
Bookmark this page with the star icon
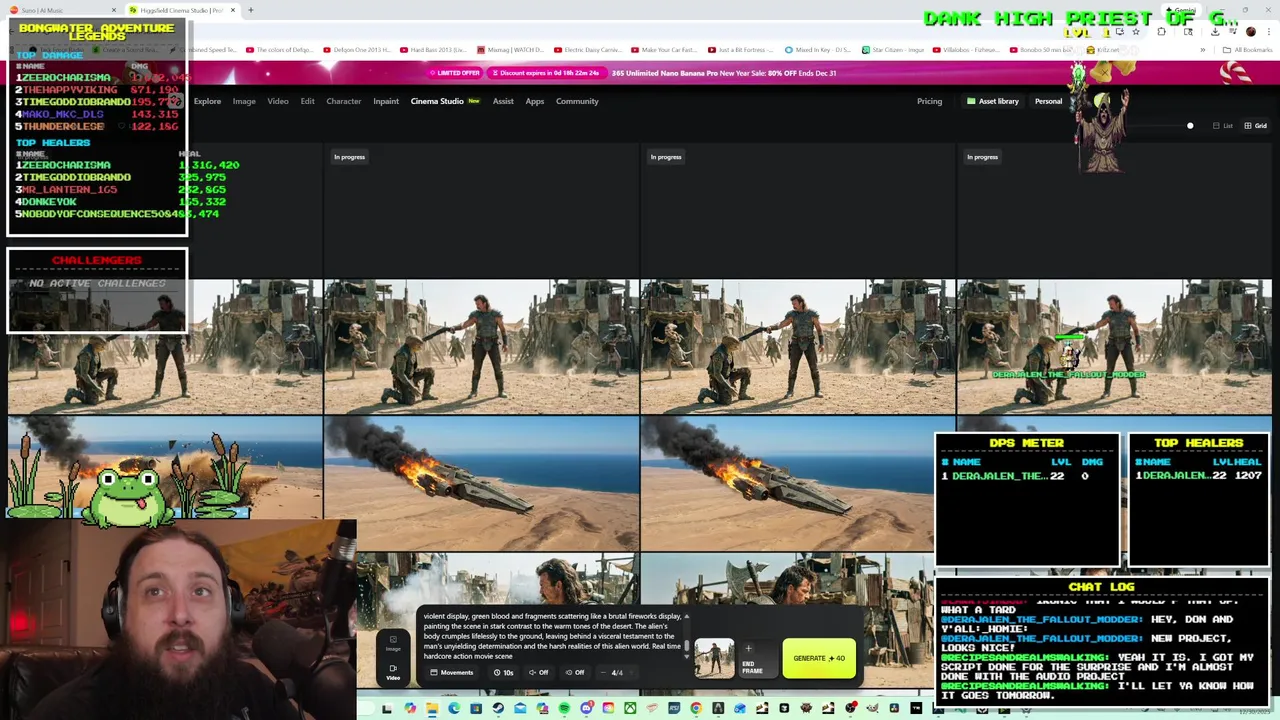1135,31
